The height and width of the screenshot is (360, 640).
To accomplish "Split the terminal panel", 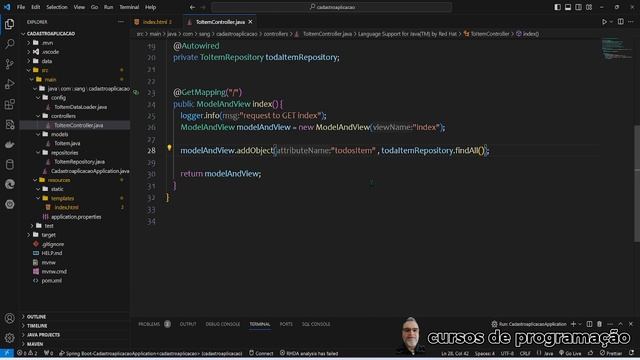I will click(x=589, y=324).
